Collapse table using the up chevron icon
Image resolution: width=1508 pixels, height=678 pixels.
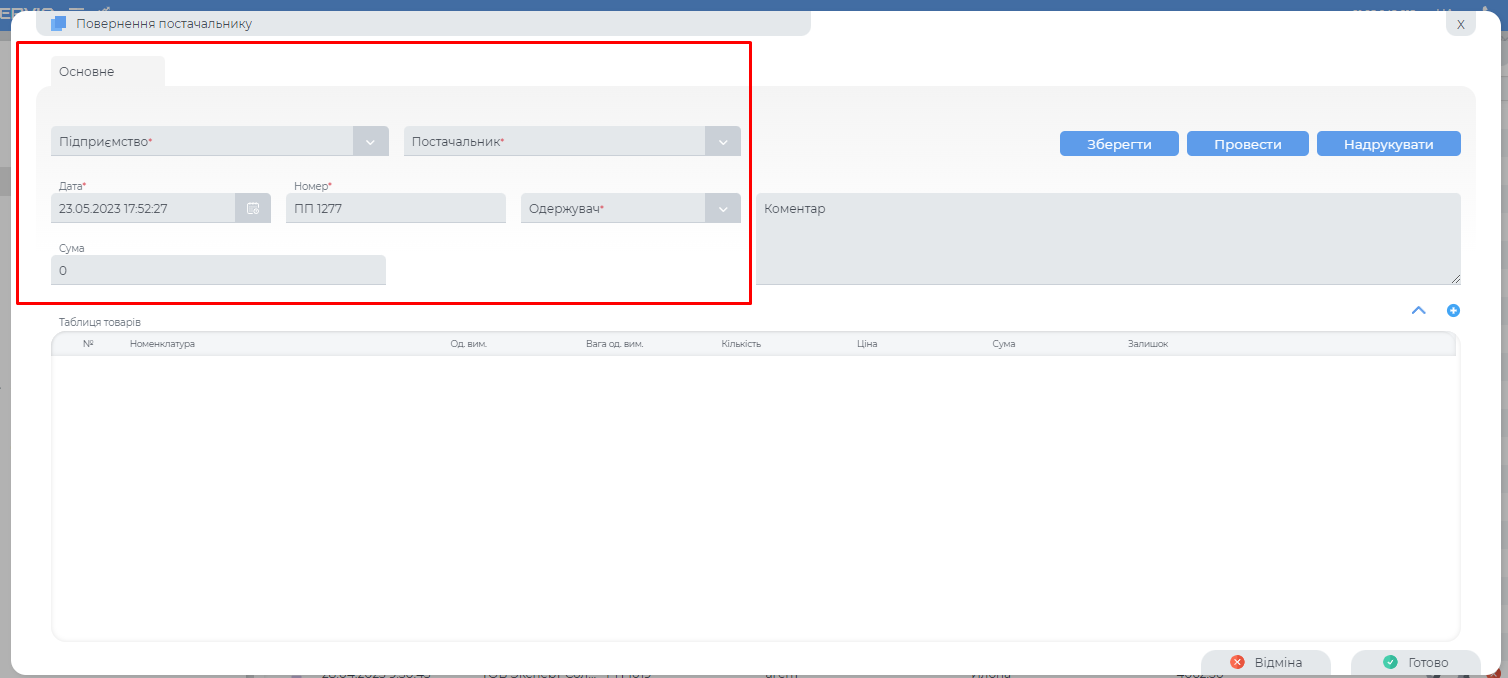[x=1418, y=310]
